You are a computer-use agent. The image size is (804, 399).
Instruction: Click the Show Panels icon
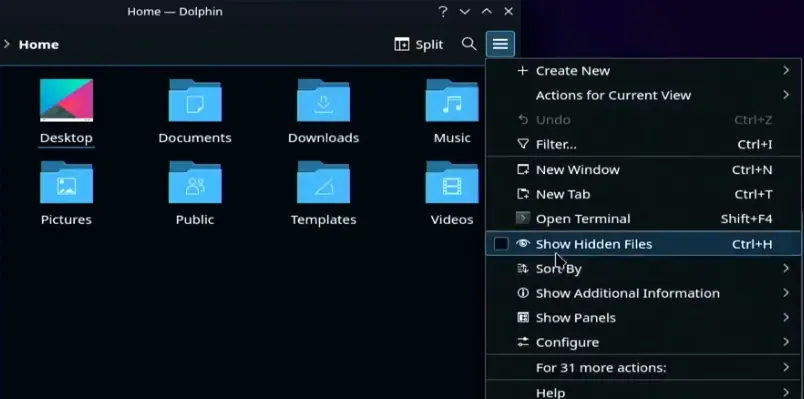522,317
